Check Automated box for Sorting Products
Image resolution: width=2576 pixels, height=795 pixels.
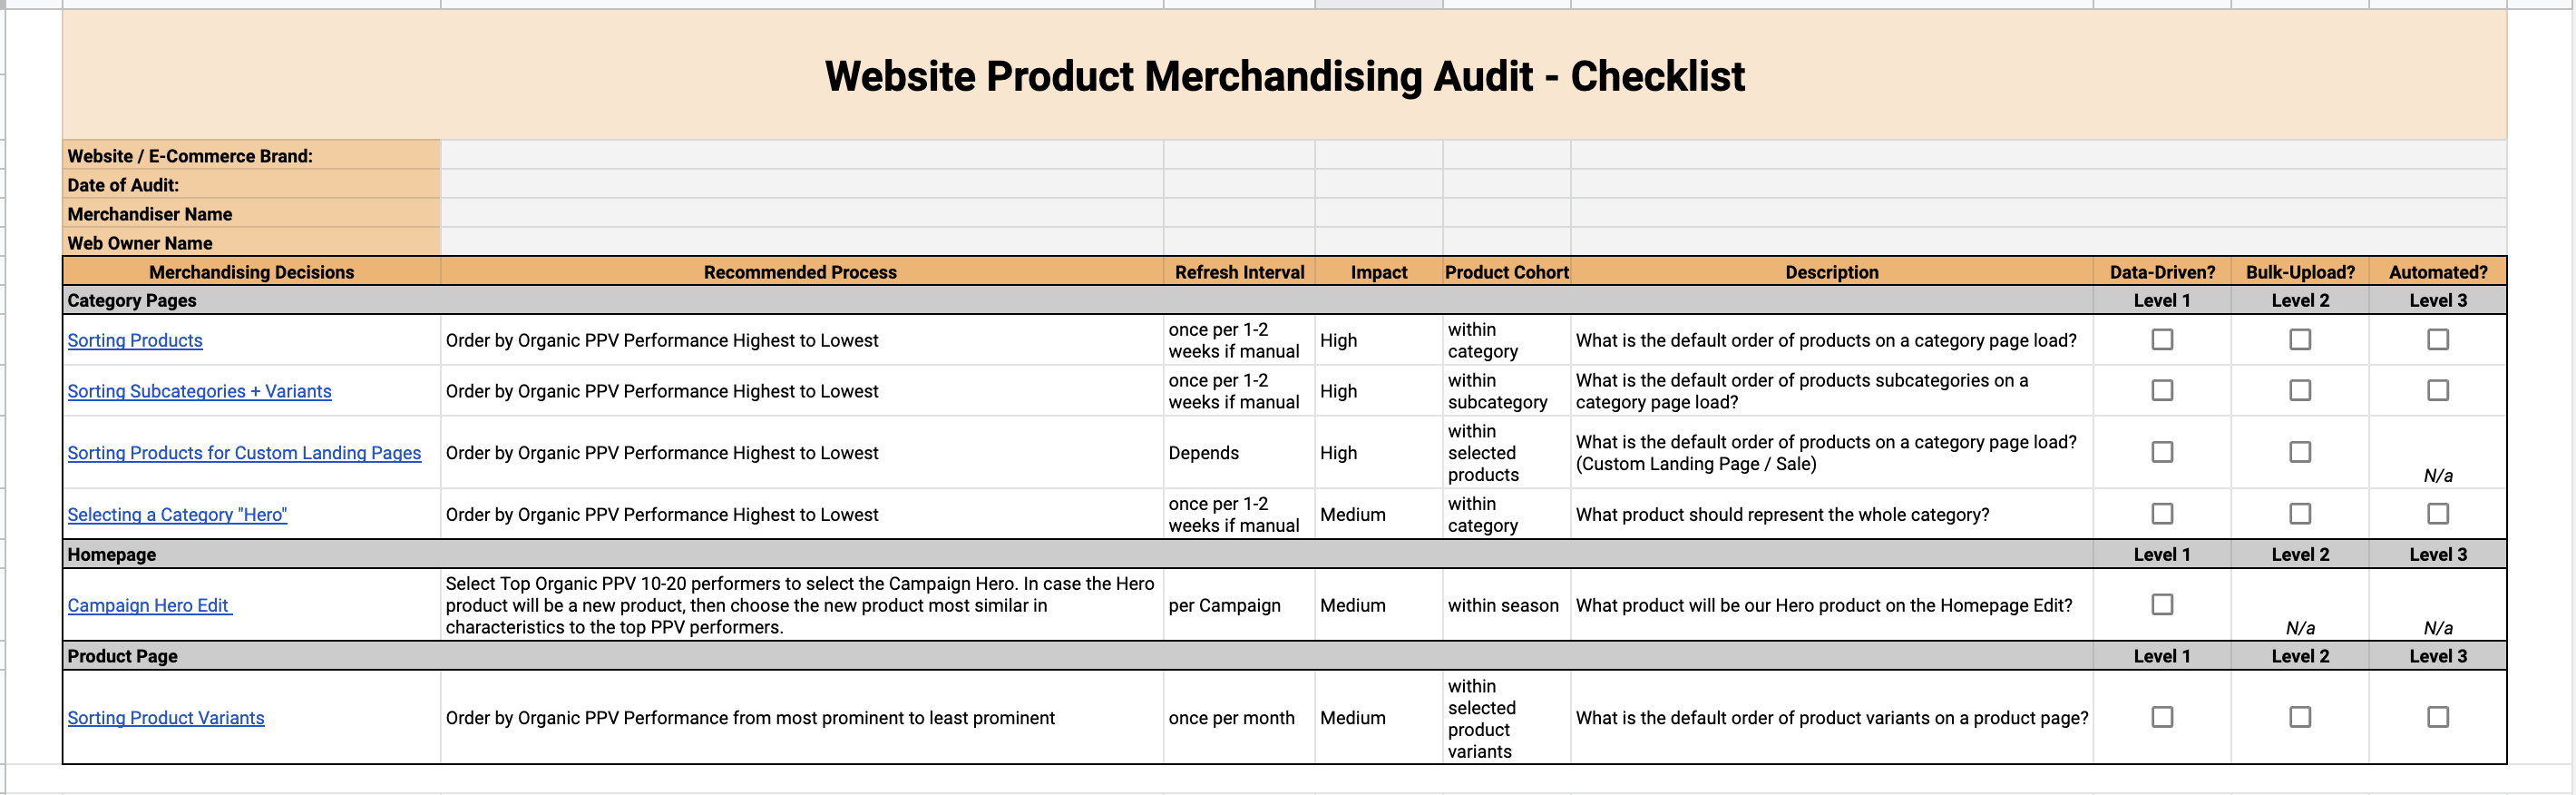coord(2438,340)
